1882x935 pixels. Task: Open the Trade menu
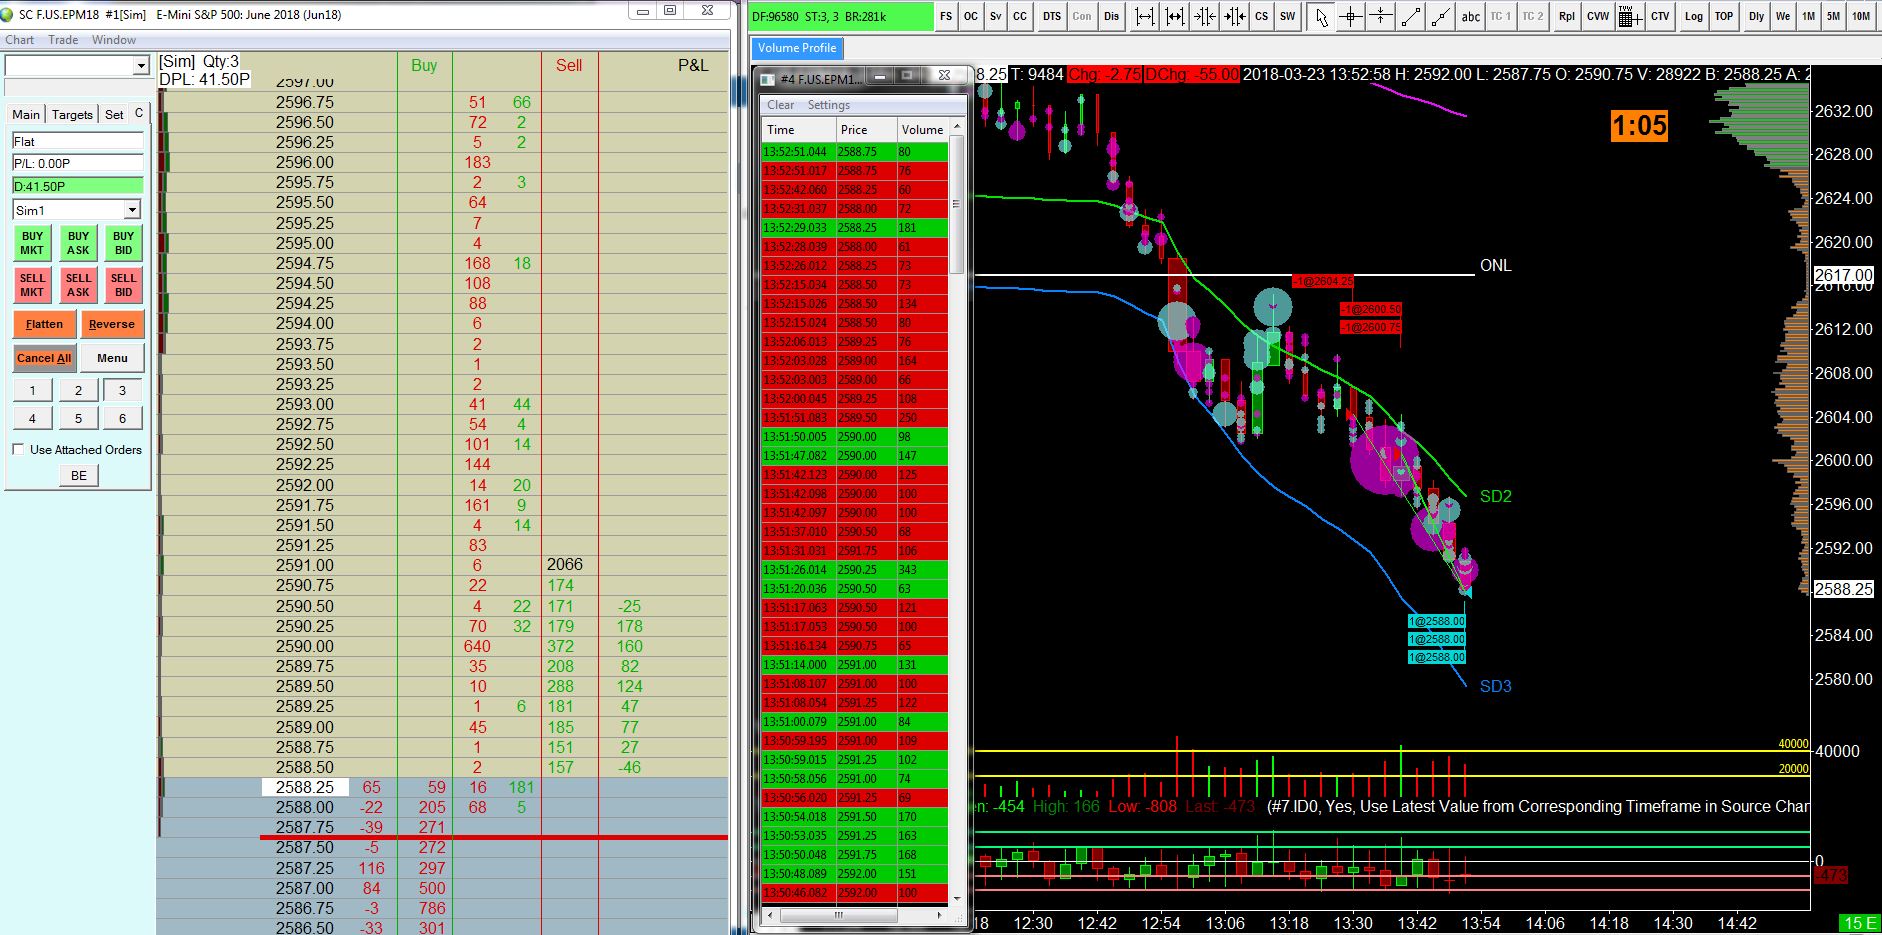(63, 40)
